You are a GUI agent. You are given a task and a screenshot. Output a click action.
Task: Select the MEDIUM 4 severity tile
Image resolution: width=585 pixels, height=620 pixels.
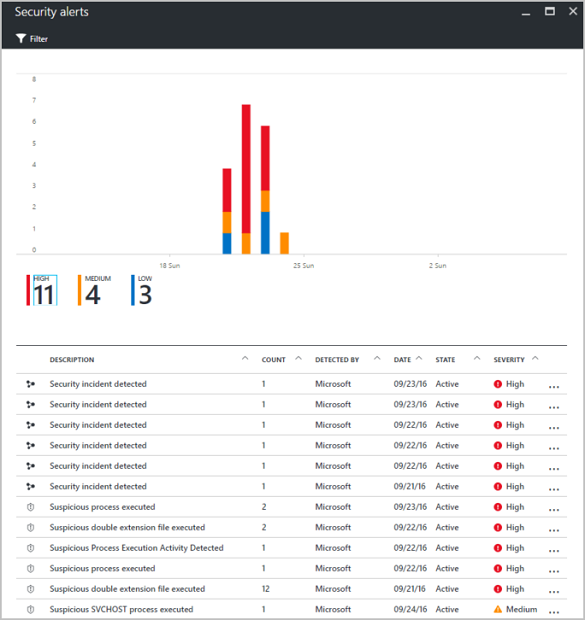pos(94,291)
